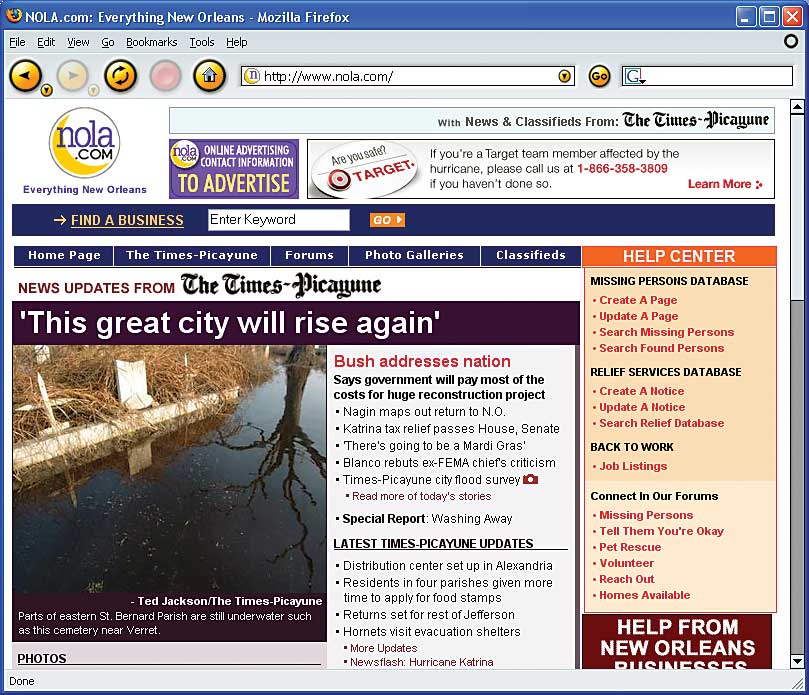
Task: Open the Go menu
Action: (107, 42)
